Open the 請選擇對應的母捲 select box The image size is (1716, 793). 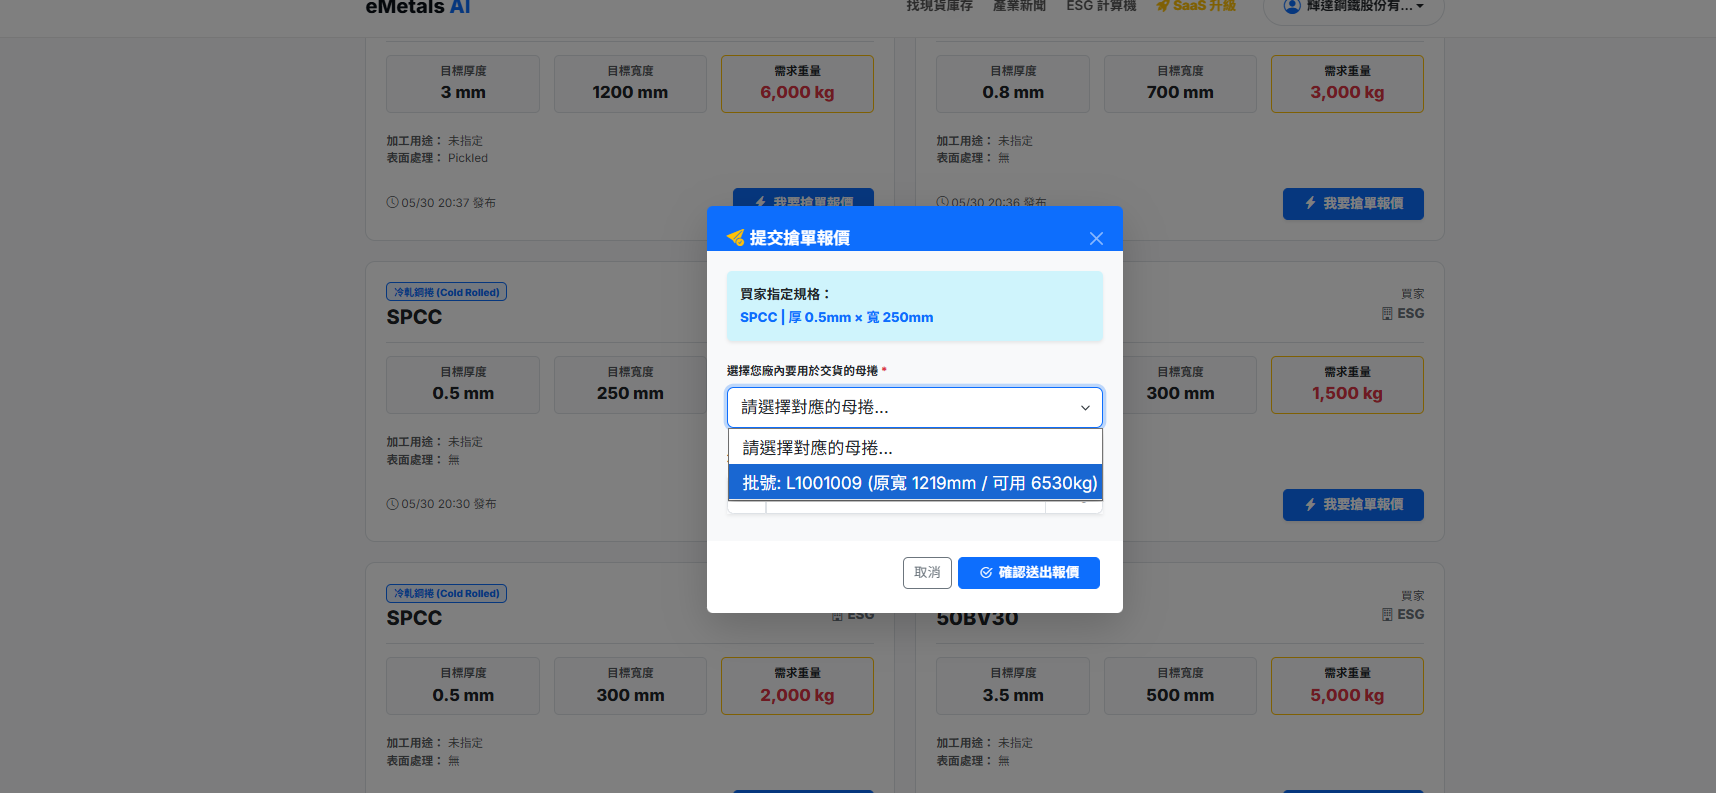pyautogui.click(x=914, y=407)
